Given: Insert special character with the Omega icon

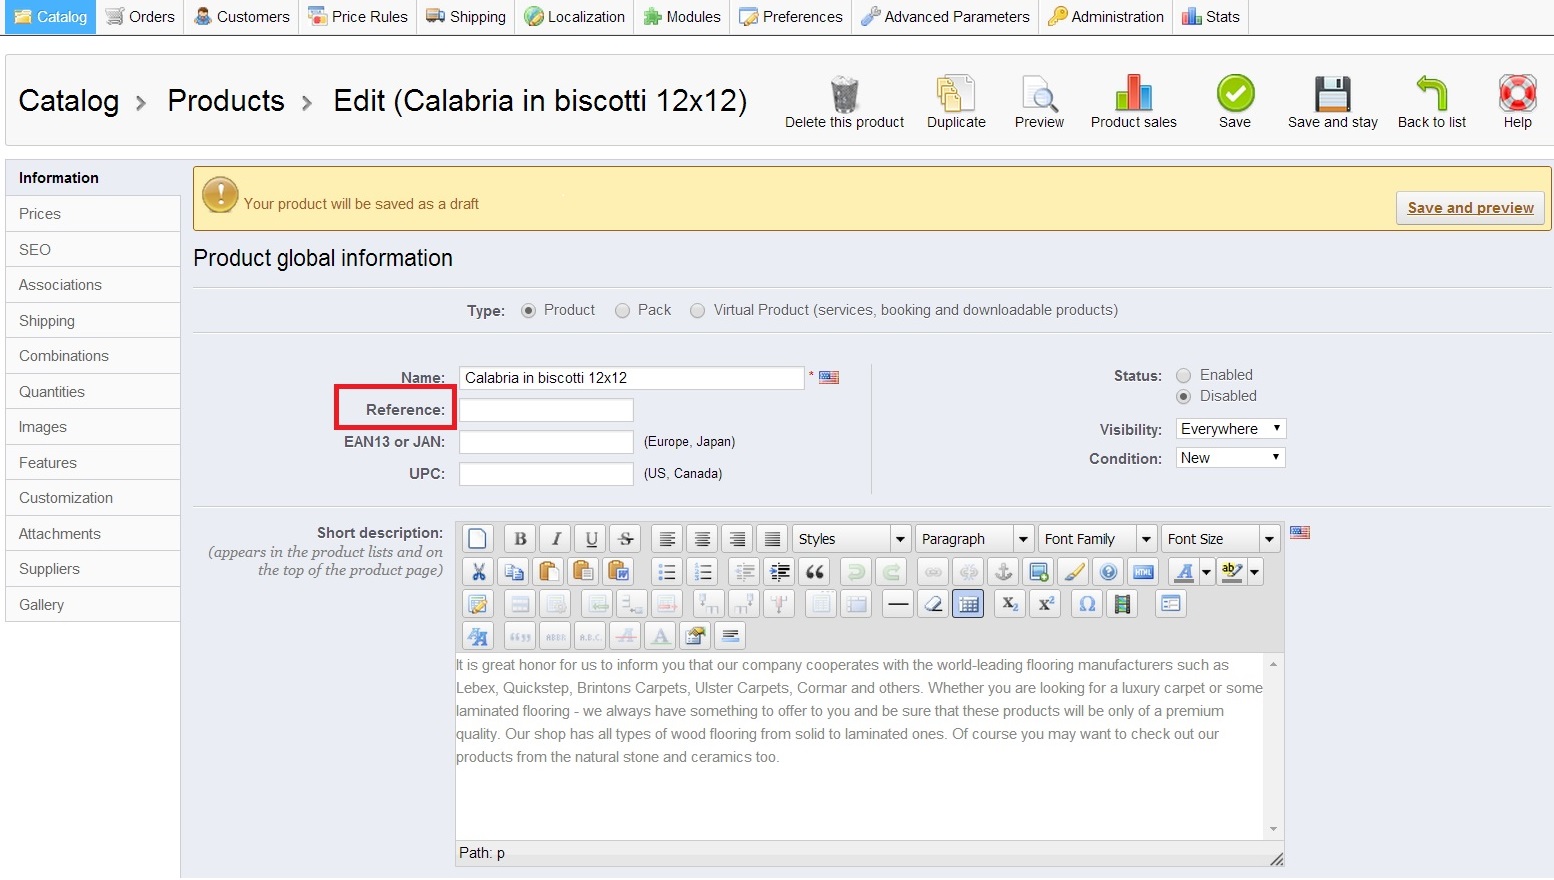Looking at the screenshot, I should pyautogui.click(x=1087, y=604).
